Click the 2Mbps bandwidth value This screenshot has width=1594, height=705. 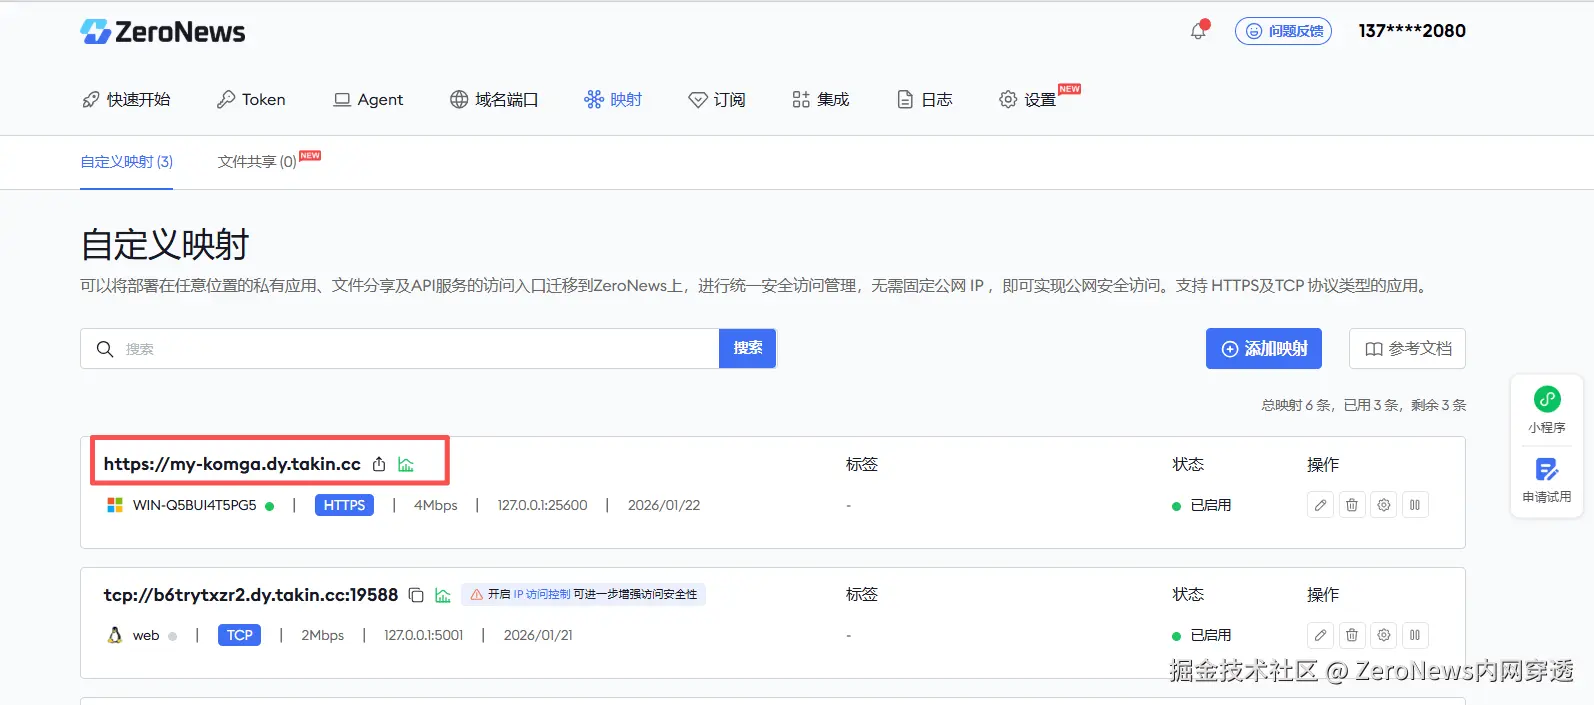[x=323, y=635]
